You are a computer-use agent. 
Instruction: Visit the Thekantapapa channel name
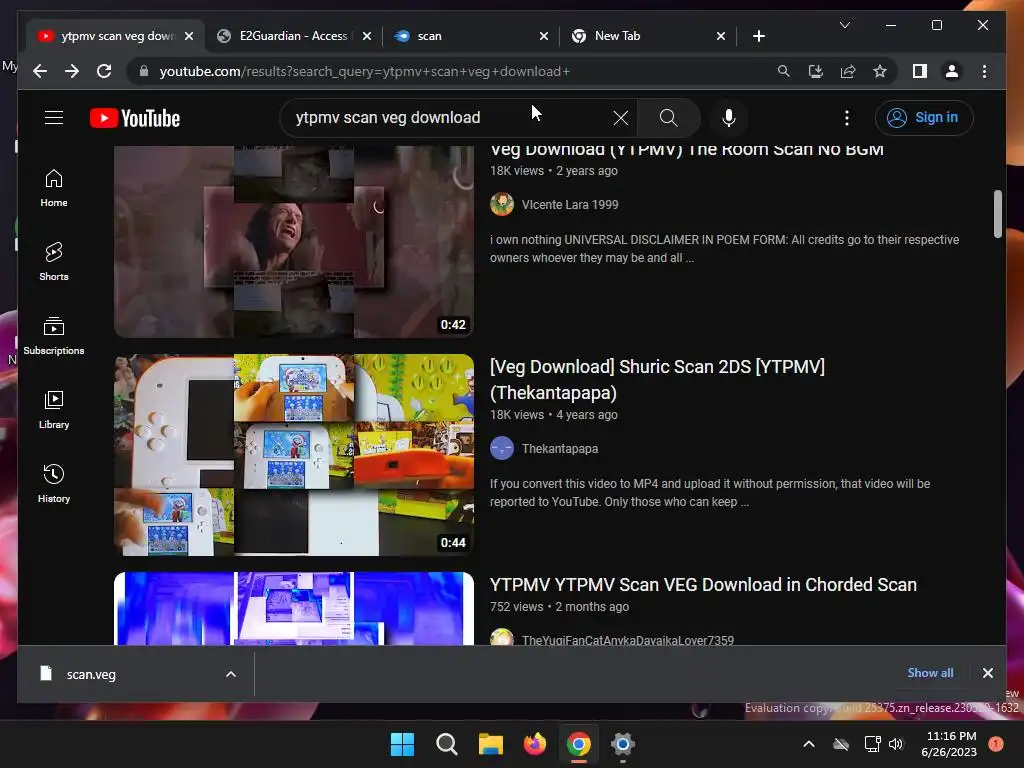560,449
